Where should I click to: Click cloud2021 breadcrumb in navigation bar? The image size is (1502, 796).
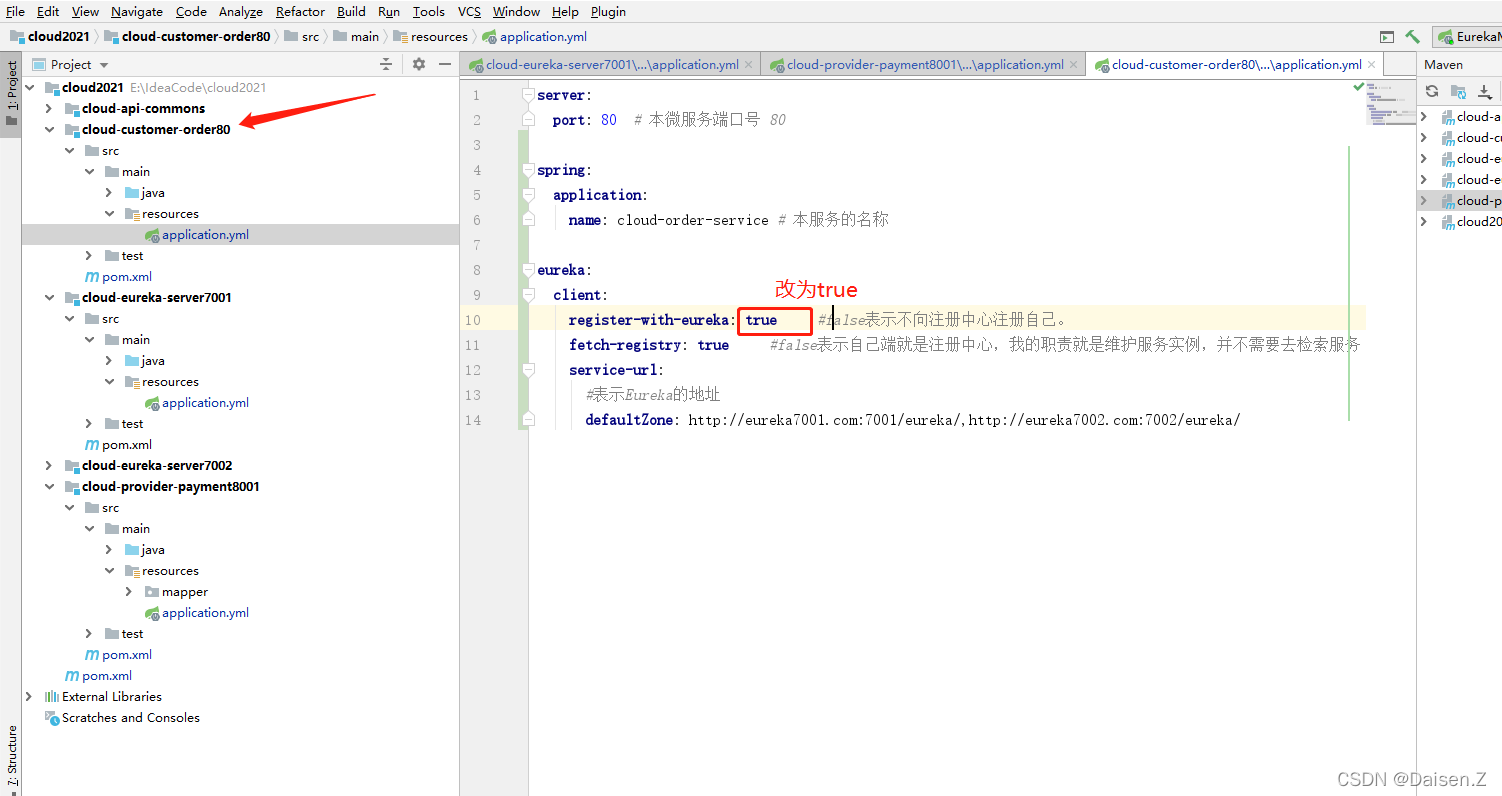50,36
